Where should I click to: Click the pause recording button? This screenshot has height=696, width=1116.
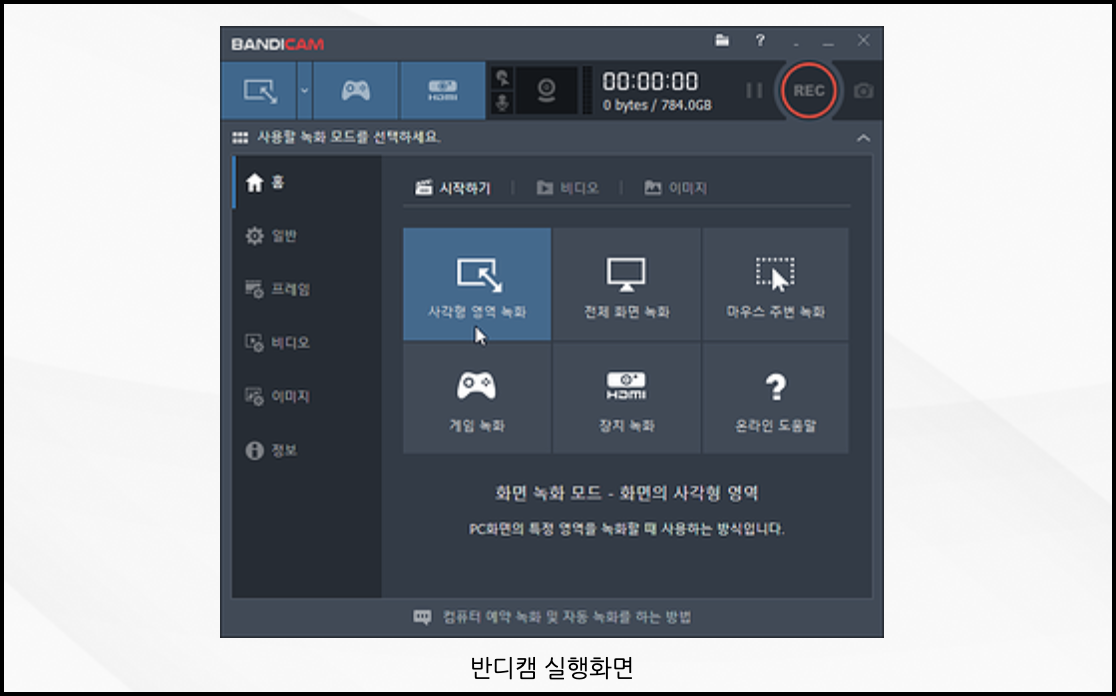(754, 90)
